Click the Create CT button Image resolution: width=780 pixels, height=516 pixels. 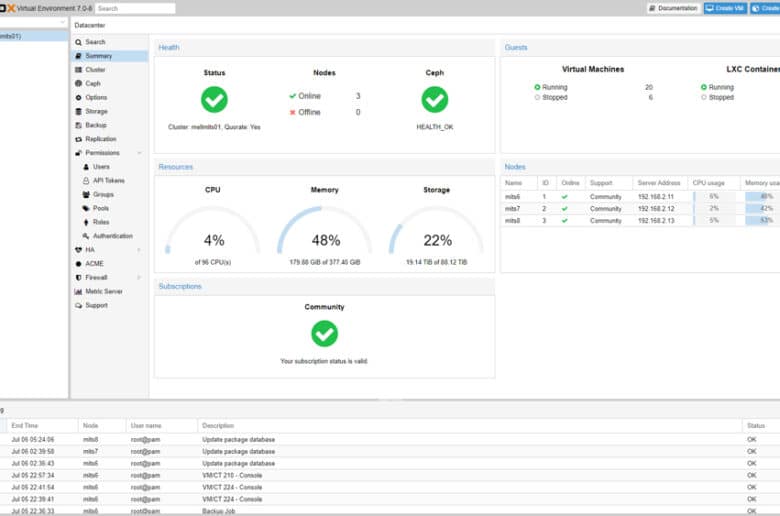(x=765, y=8)
